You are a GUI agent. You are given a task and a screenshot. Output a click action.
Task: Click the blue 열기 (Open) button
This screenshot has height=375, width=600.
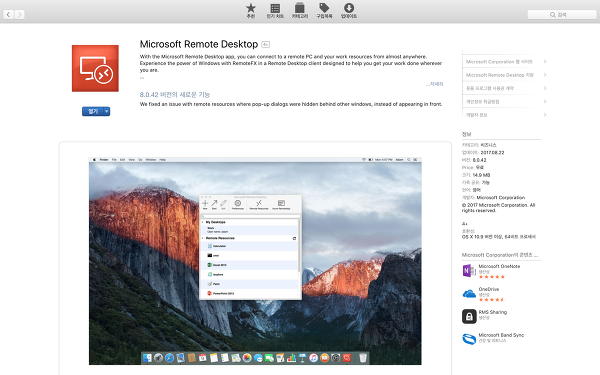click(x=93, y=111)
